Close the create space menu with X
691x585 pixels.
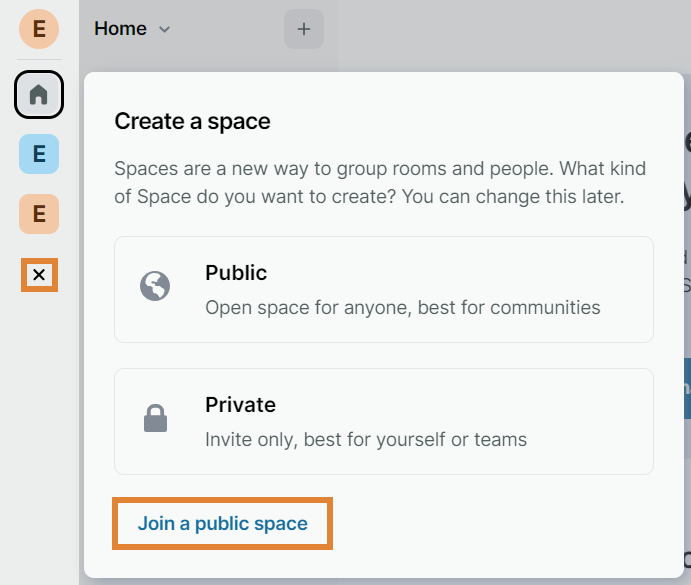click(x=39, y=275)
